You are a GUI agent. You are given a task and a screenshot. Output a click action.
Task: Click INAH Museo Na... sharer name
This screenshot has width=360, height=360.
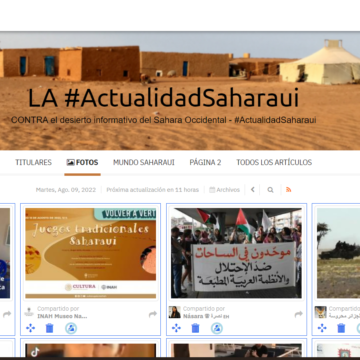[62, 316]
